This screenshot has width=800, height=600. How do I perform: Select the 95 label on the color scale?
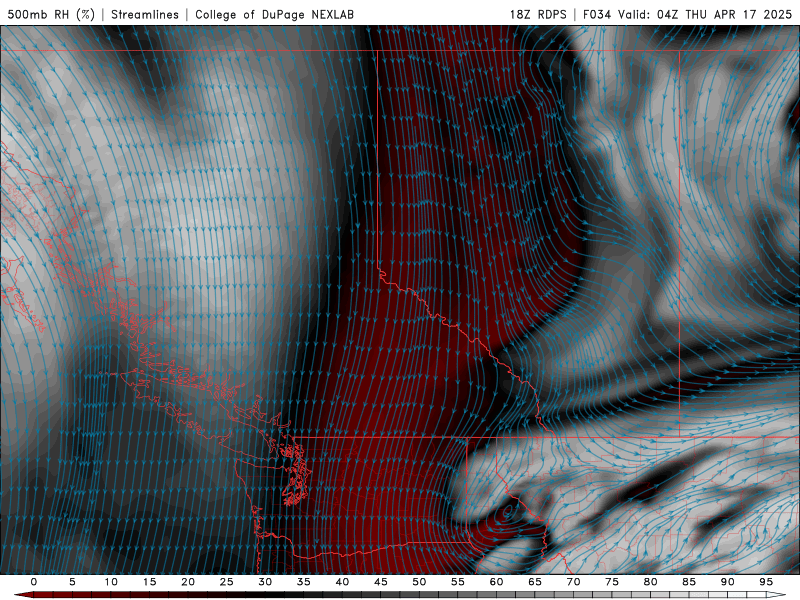[766, 582]
